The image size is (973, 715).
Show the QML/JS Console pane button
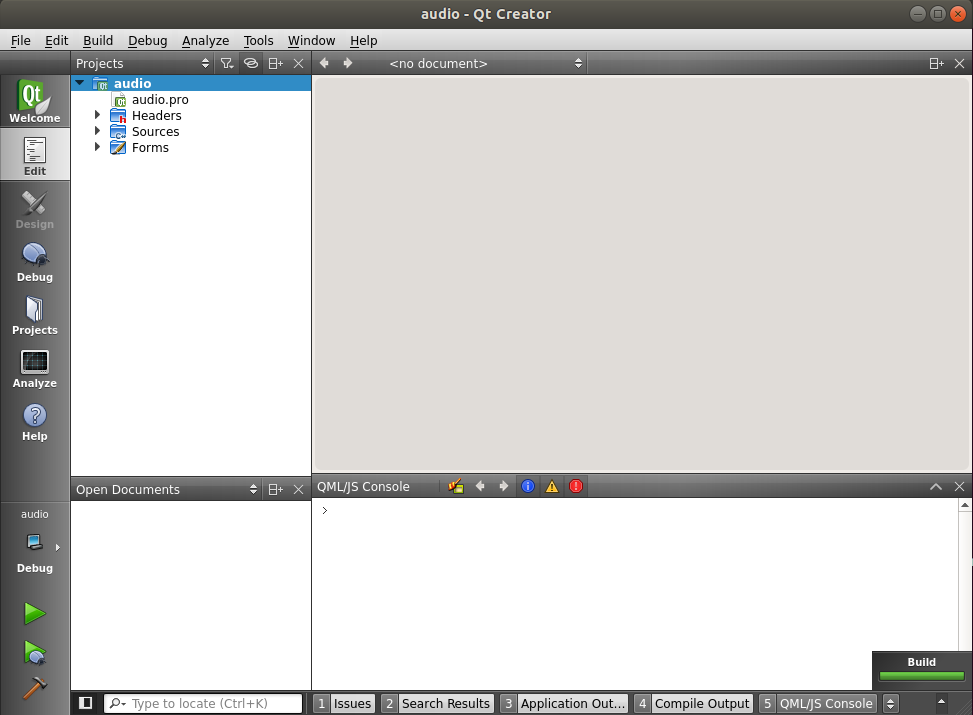818,703
